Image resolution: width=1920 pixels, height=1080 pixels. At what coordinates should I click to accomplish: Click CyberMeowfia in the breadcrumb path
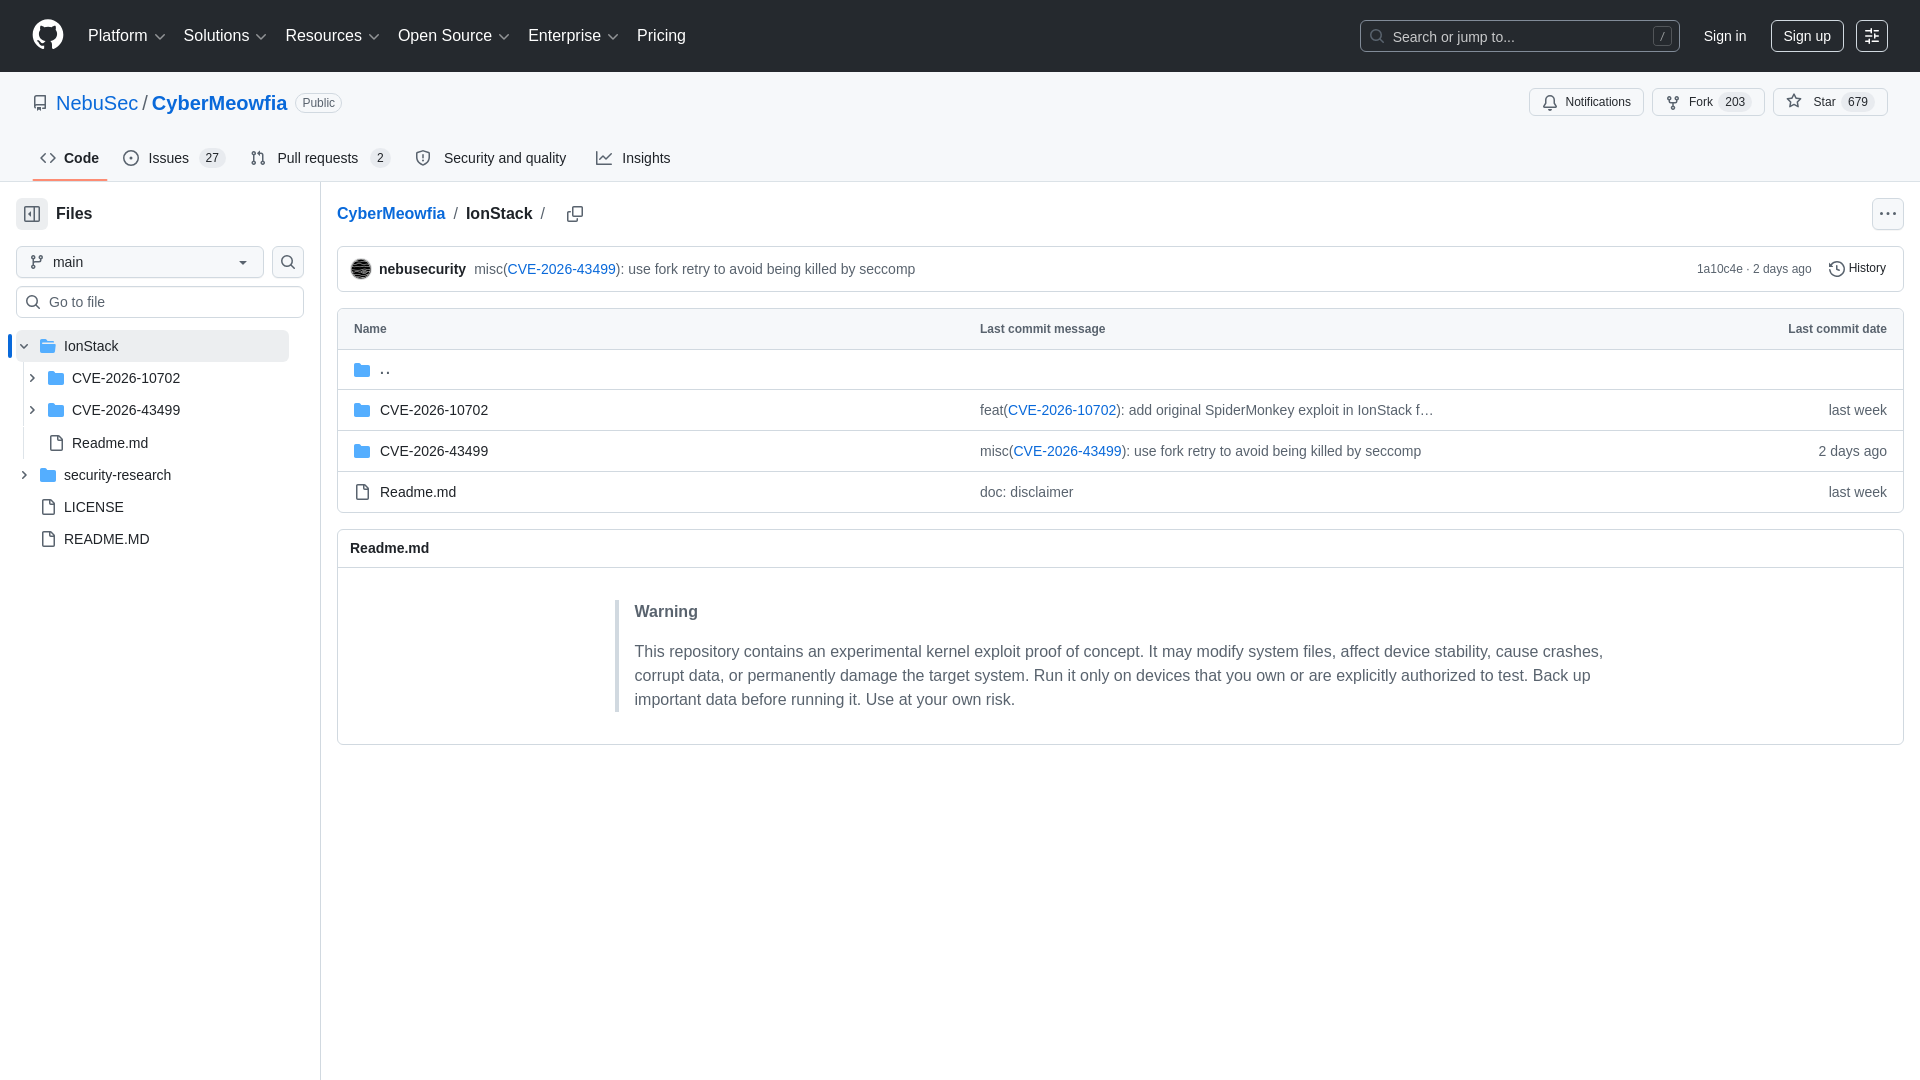pyautogui.click(x=391, y=214)
